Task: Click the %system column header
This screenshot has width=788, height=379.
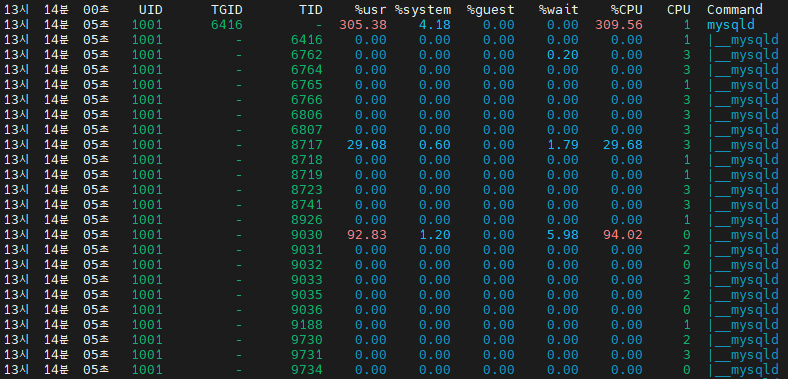Action: pyautogui.click(x=423, y=10)
